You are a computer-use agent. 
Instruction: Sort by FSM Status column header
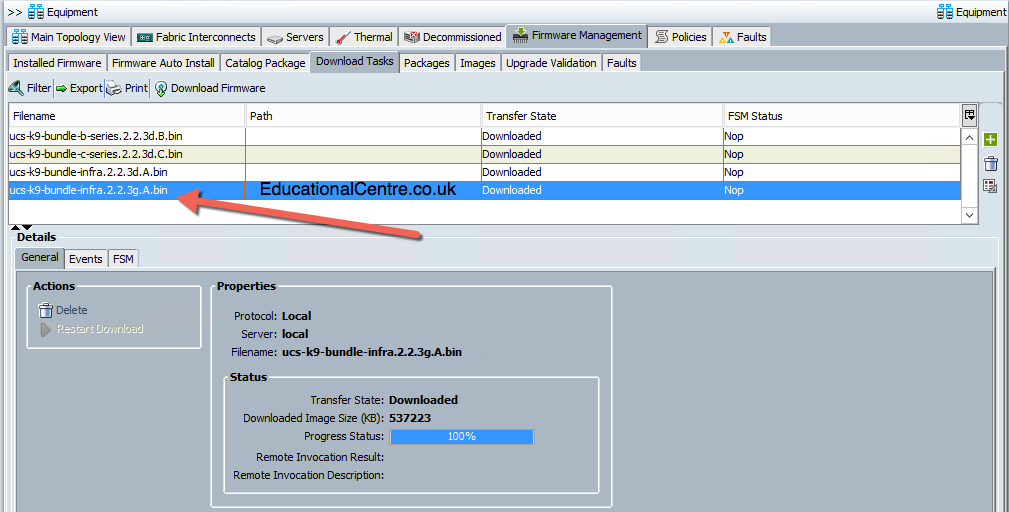pyautogui.click(x=842, y=116)
